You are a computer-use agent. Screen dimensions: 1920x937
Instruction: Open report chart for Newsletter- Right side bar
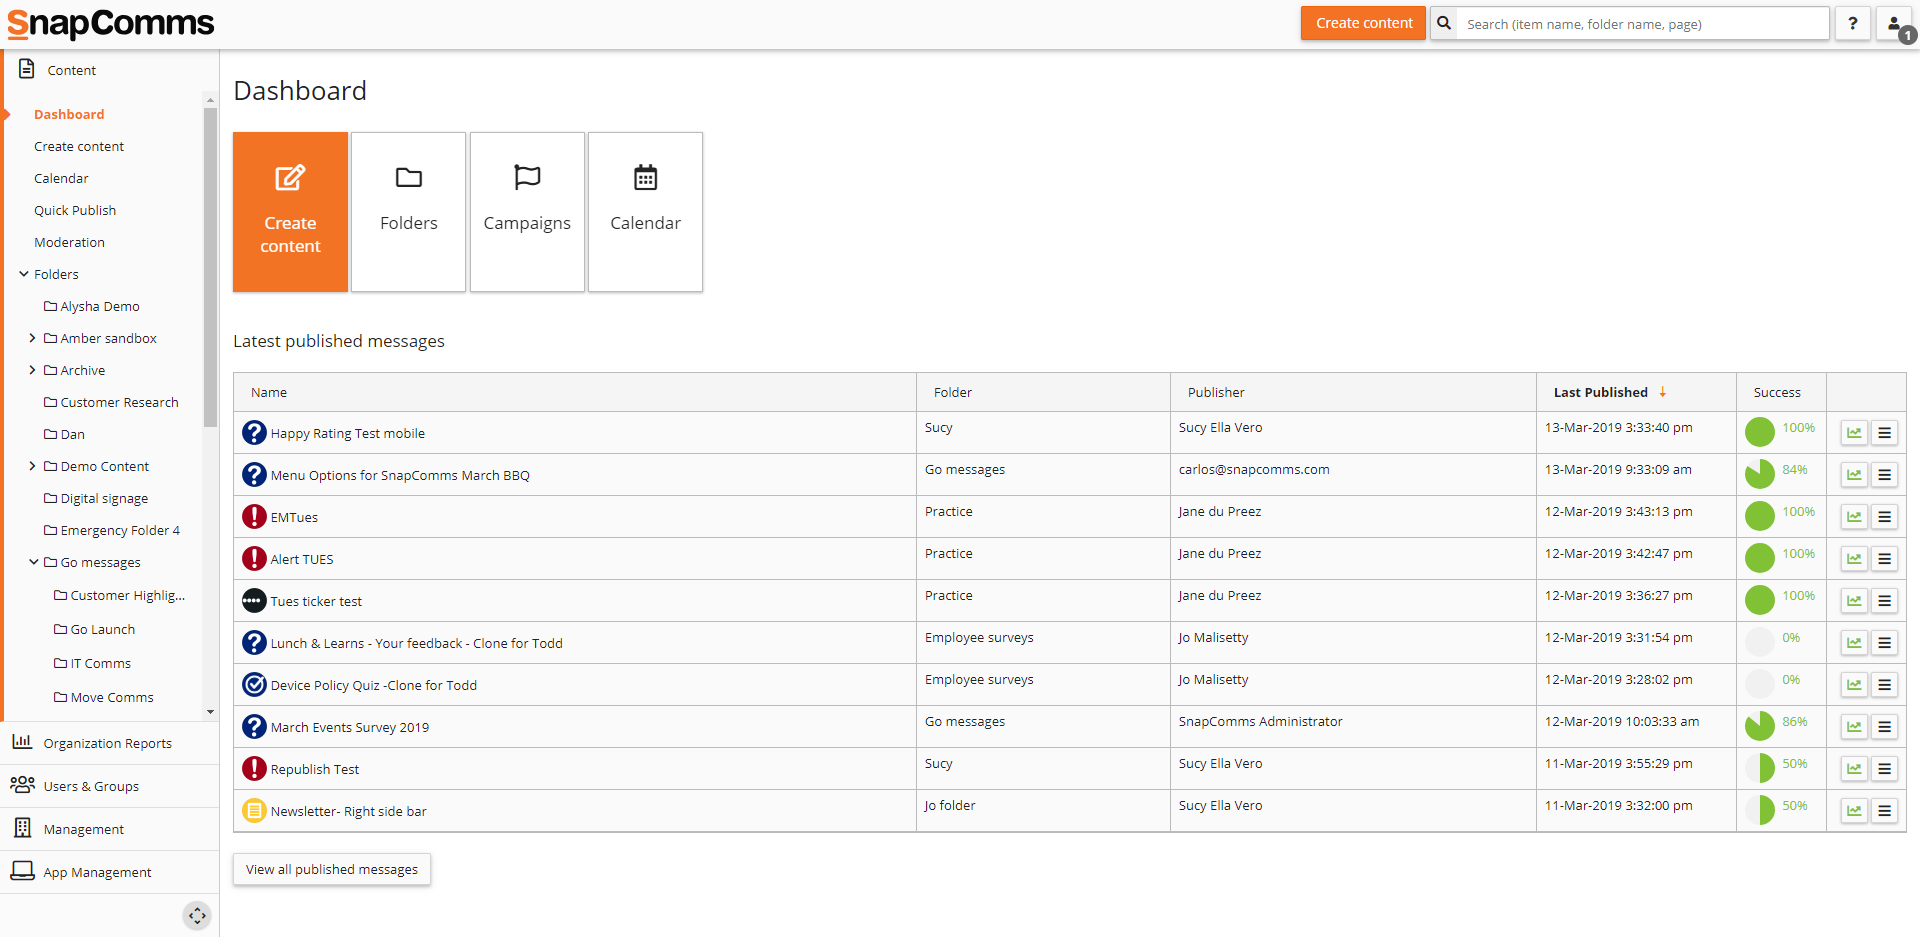coord(1854,811)
